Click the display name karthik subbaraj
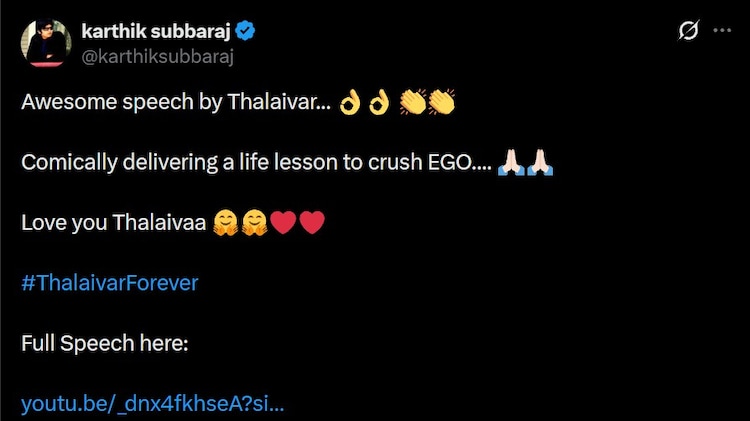Screen dimensions: 750x421 156,31
